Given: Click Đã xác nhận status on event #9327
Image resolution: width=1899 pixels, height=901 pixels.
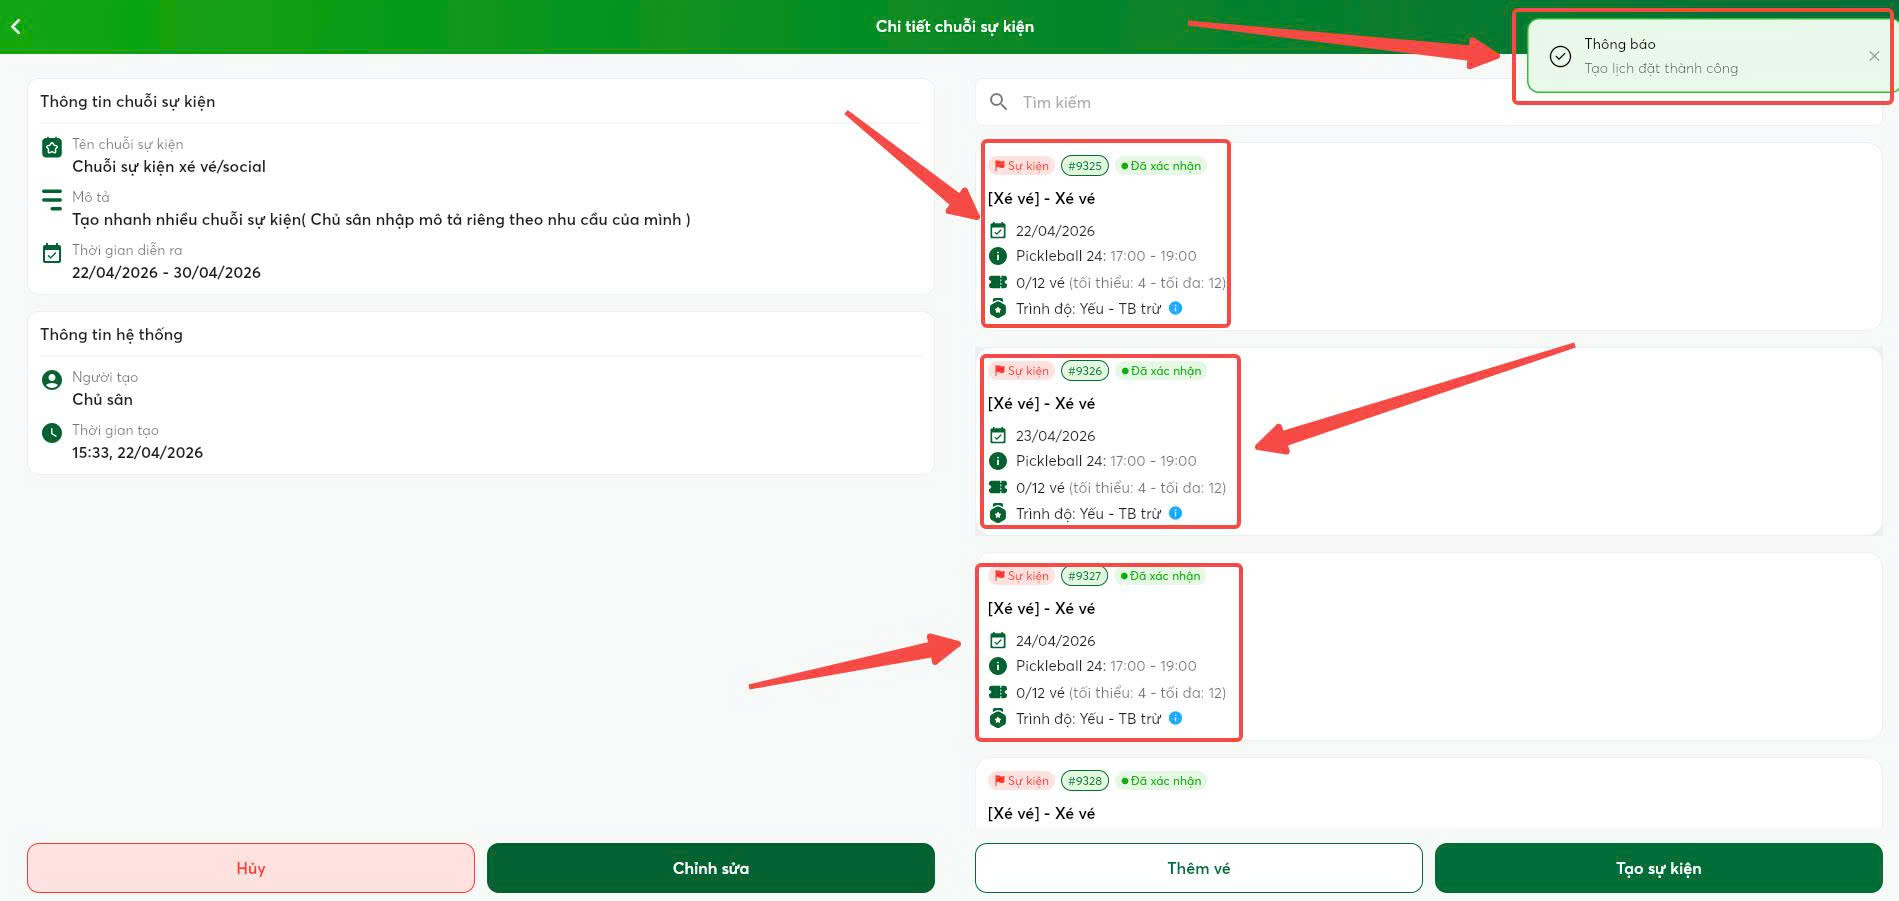Looking at the screenshot, I should click(x=1161, y=576).
